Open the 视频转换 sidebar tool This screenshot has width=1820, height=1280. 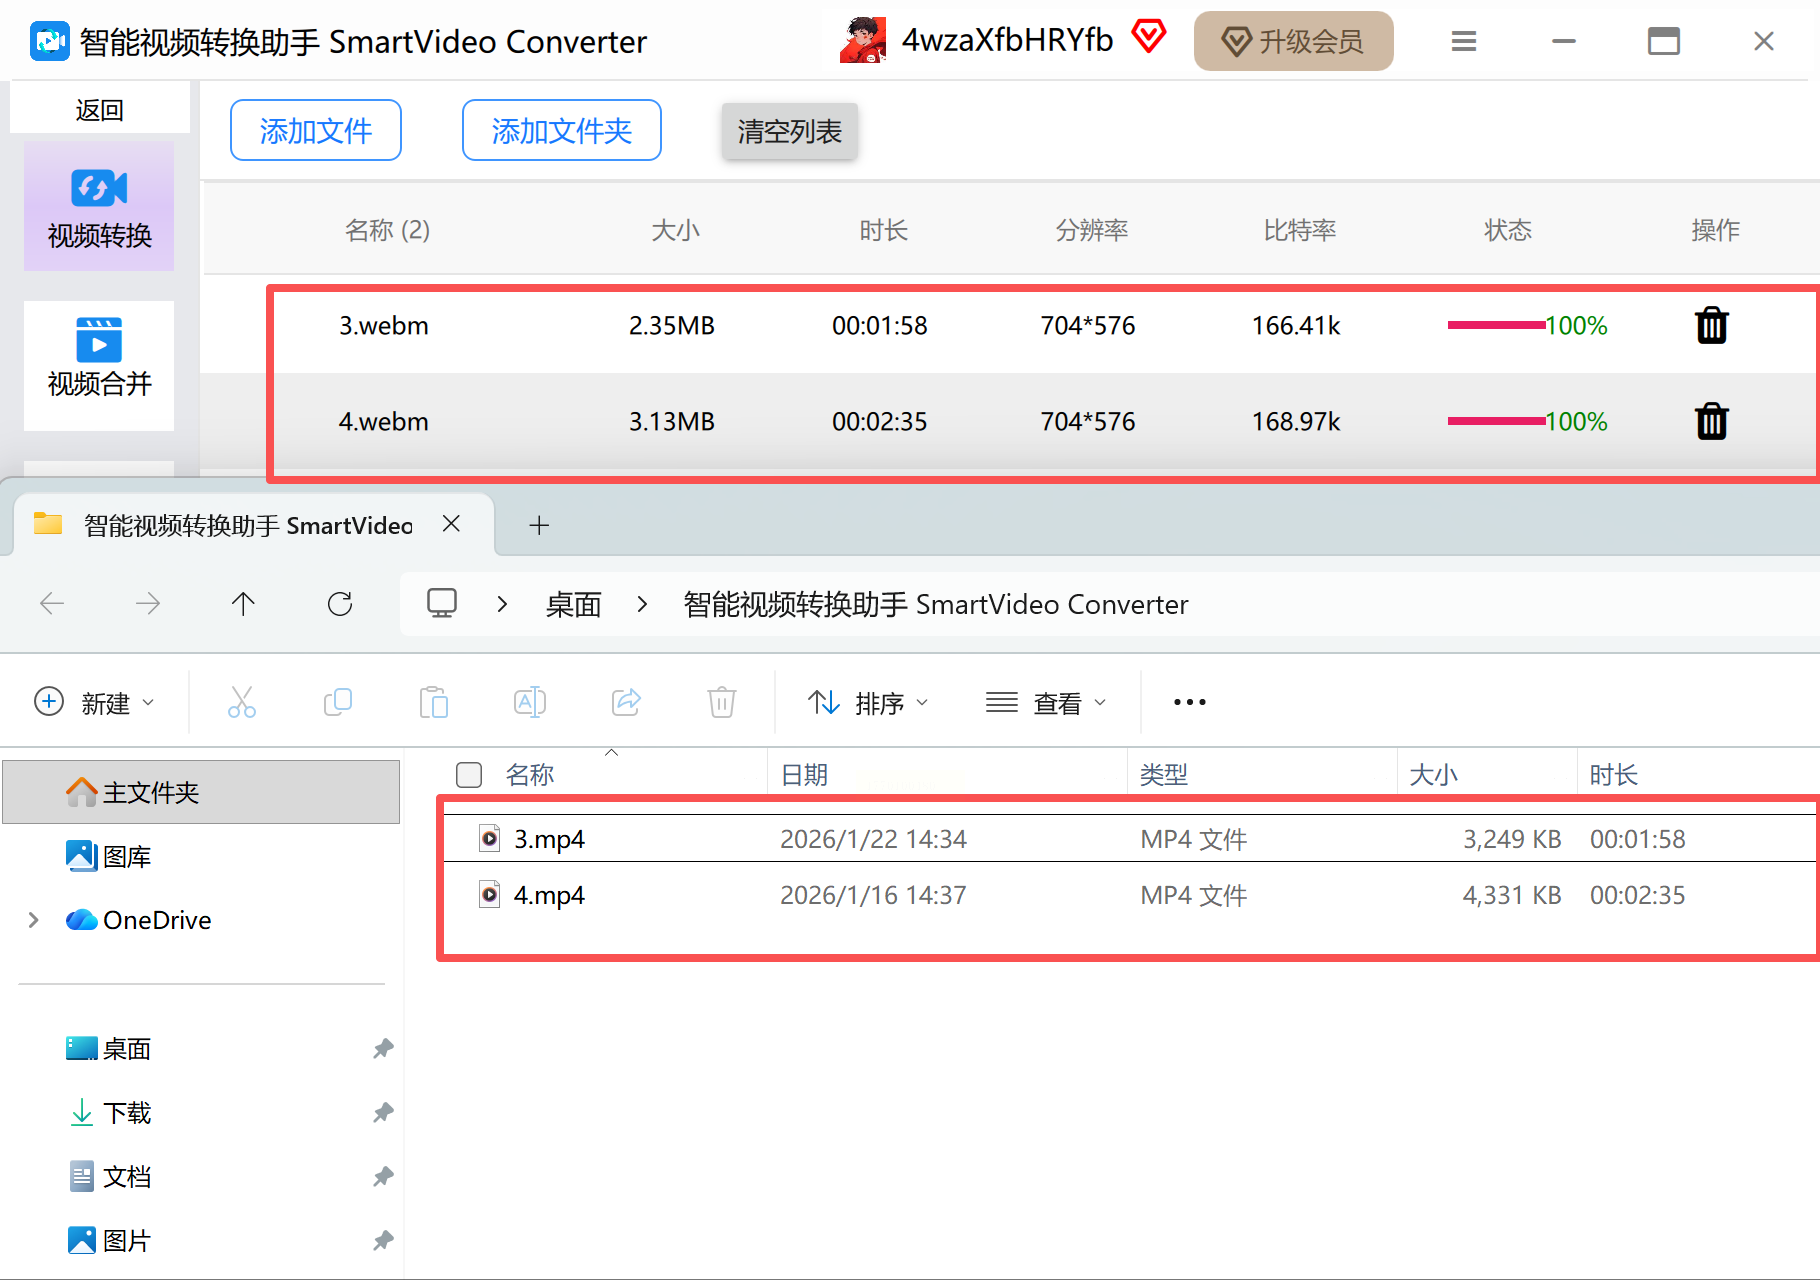(99, 206)
